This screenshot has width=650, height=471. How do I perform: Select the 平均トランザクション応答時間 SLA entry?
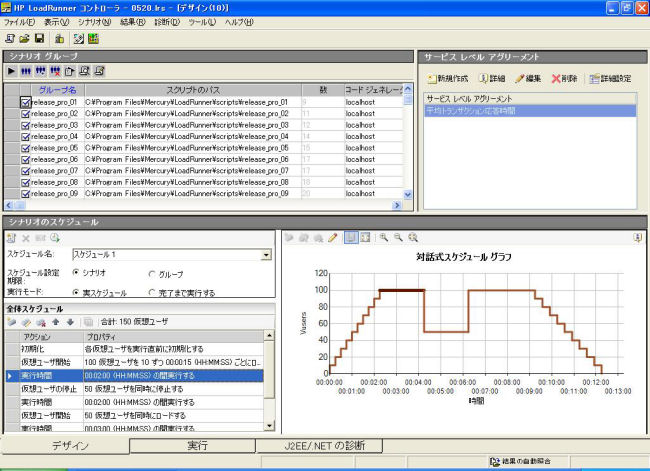pyautogui.click(x=530, y=111)
